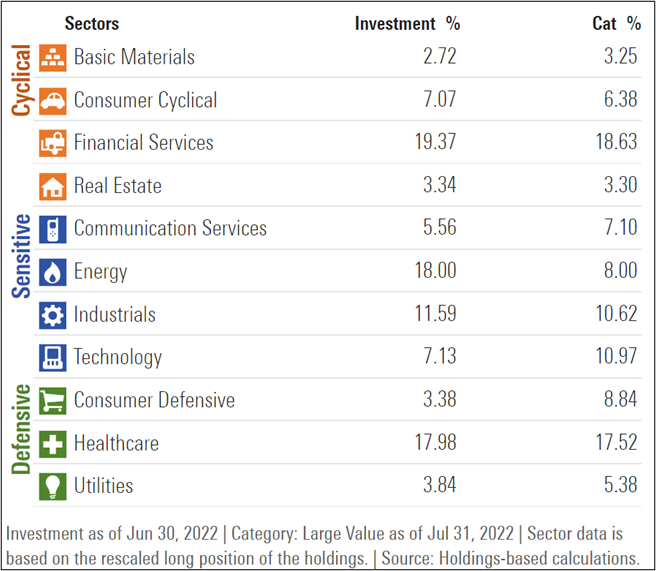Image resolution: width=656 pixels, height=571 pixels.
Task: Click the Real Estate house icon
Action: pyautogui.click(x=52, y=186)
